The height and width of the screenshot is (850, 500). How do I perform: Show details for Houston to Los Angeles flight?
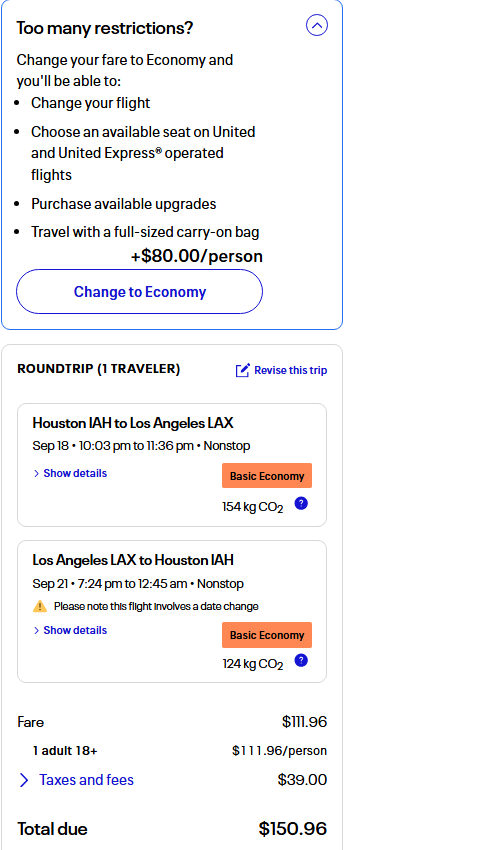pos(70,473)
